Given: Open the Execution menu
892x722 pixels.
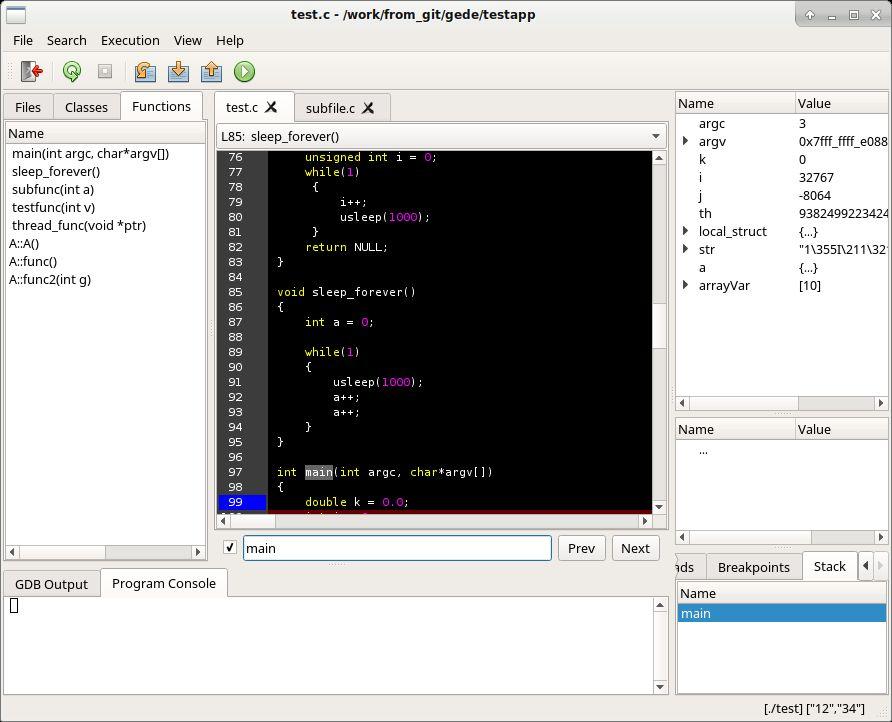Looking at the screenshot, I should coord(130,40).
